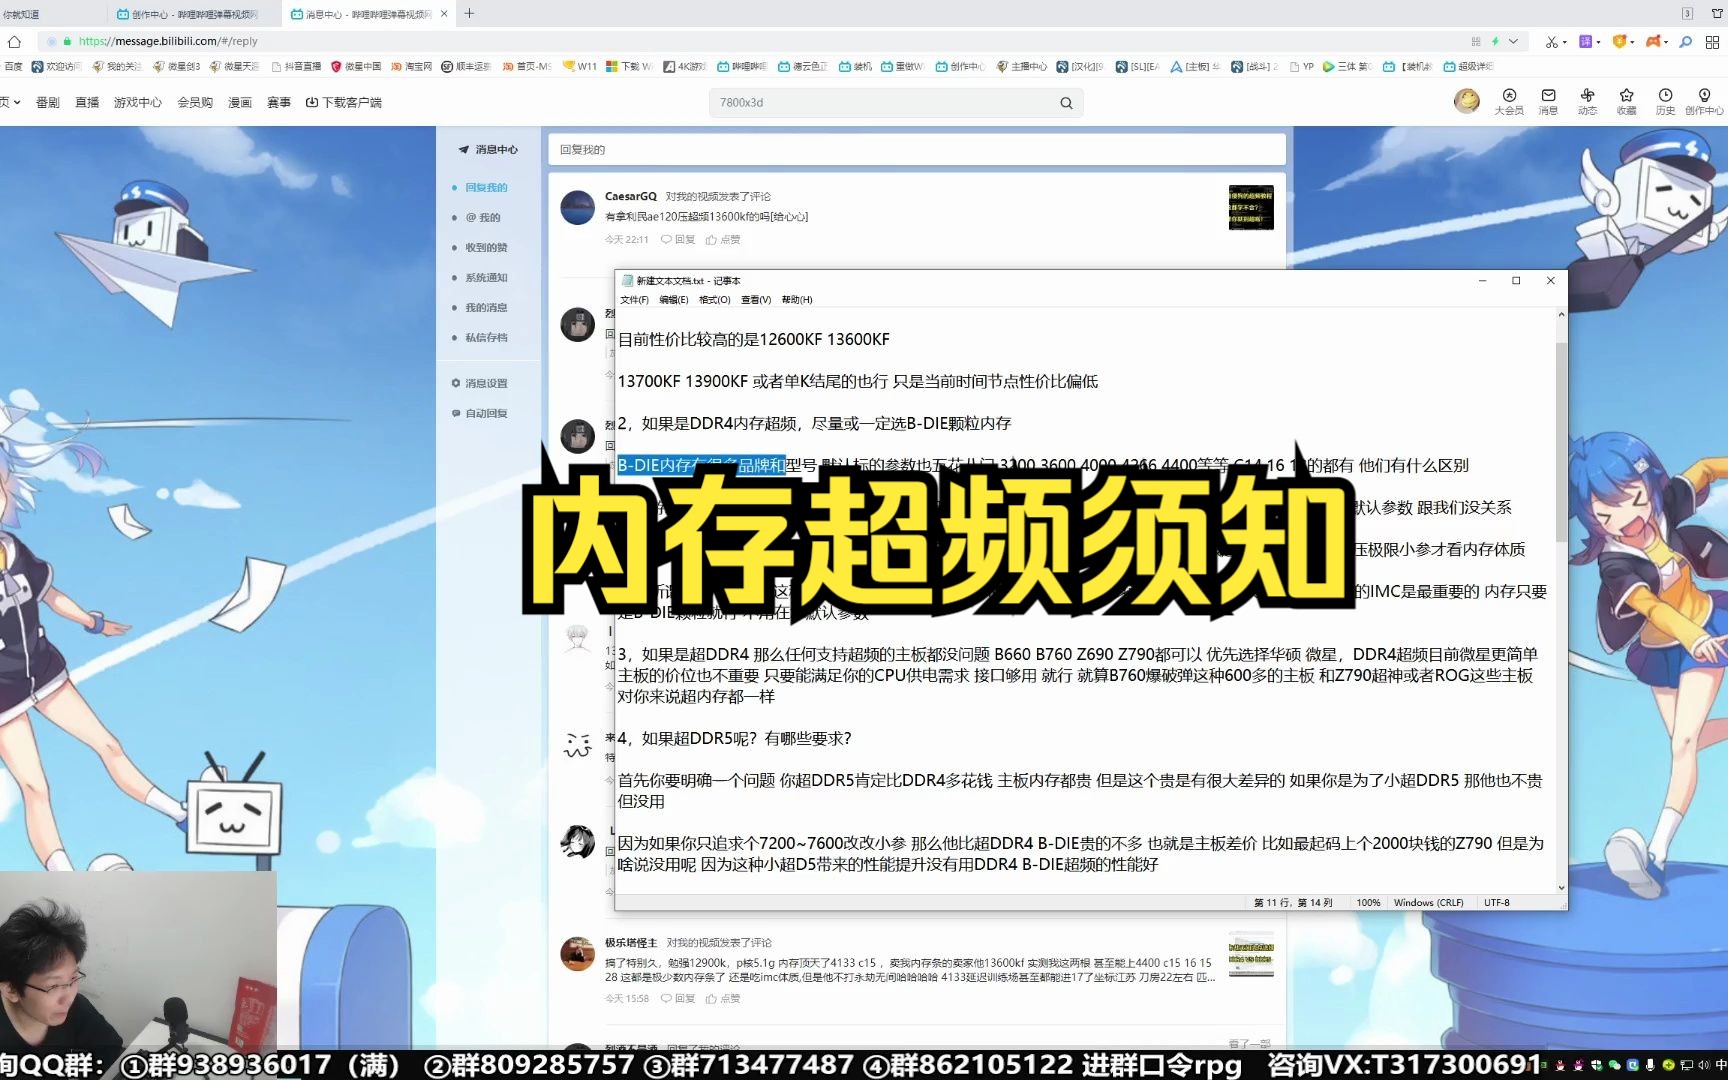This screenshot has height=1080, width=1728.
Task: Click the green lightning speed-mode icon
Action: pyautogui.click(x=1495, y=41)
